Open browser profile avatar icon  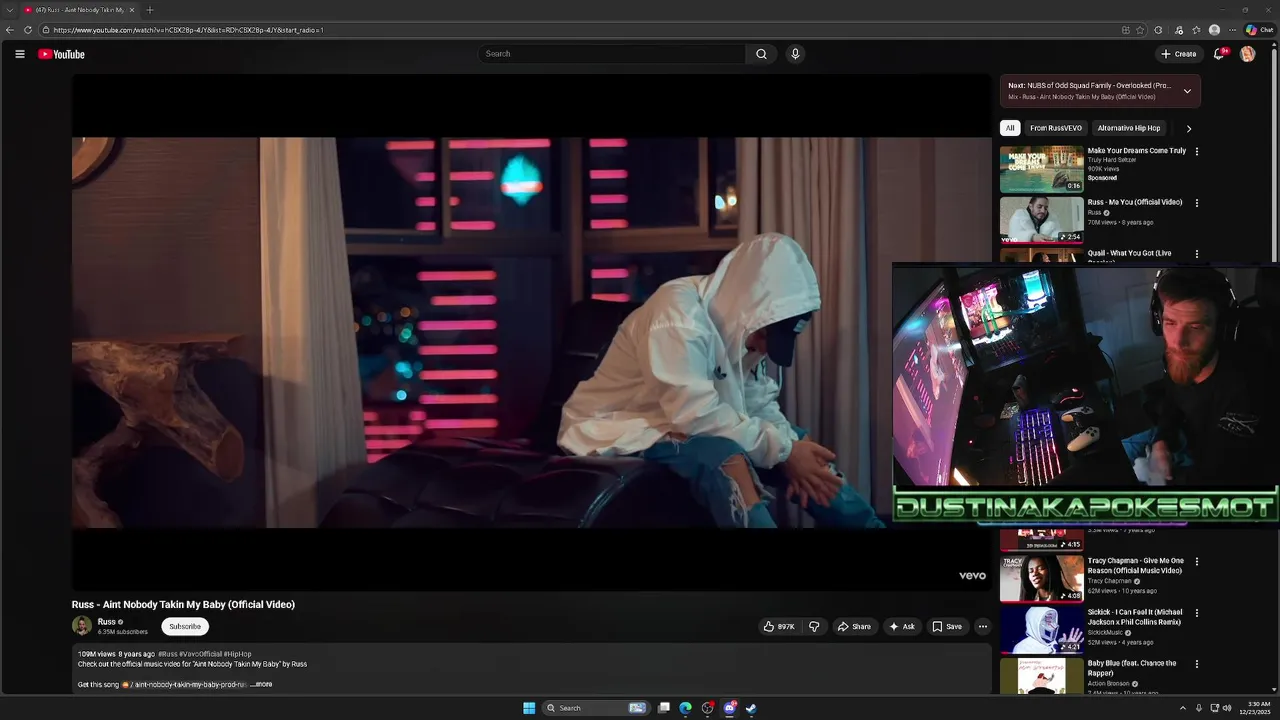tap(1214, 30)
